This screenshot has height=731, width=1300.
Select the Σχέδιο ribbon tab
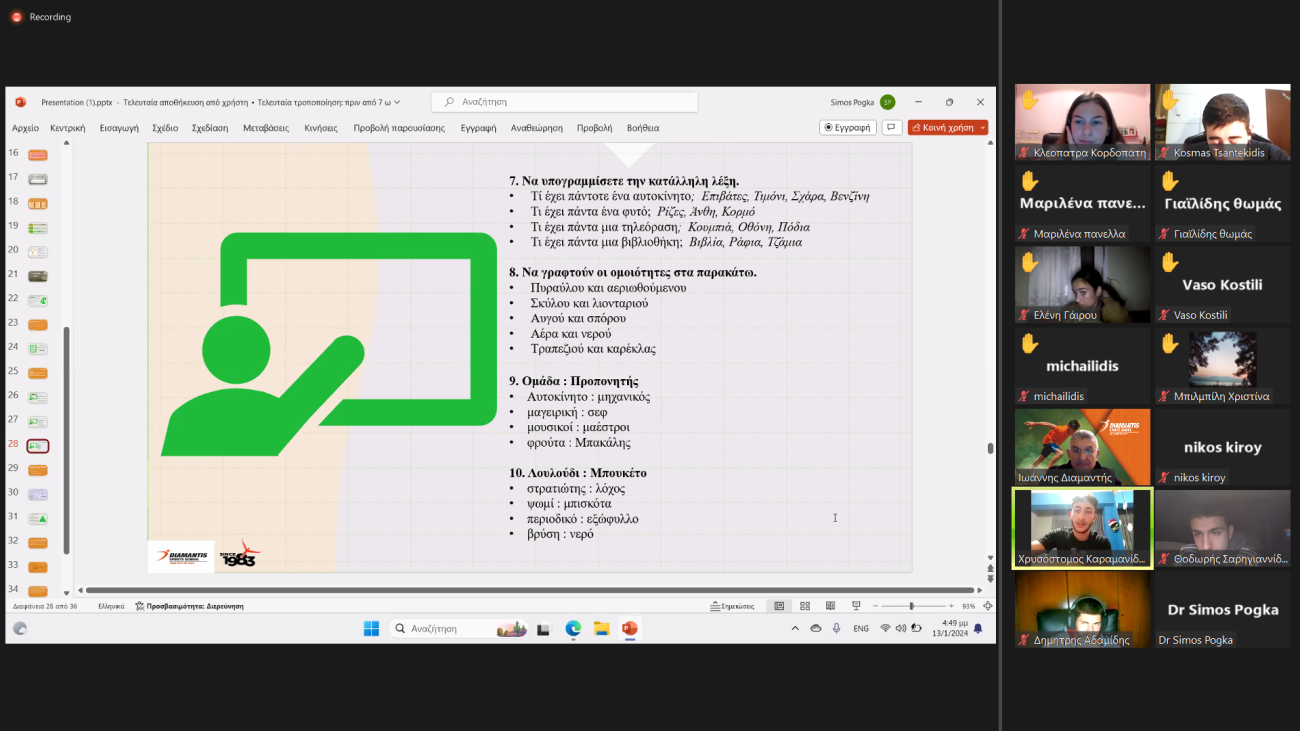(165, 128)
